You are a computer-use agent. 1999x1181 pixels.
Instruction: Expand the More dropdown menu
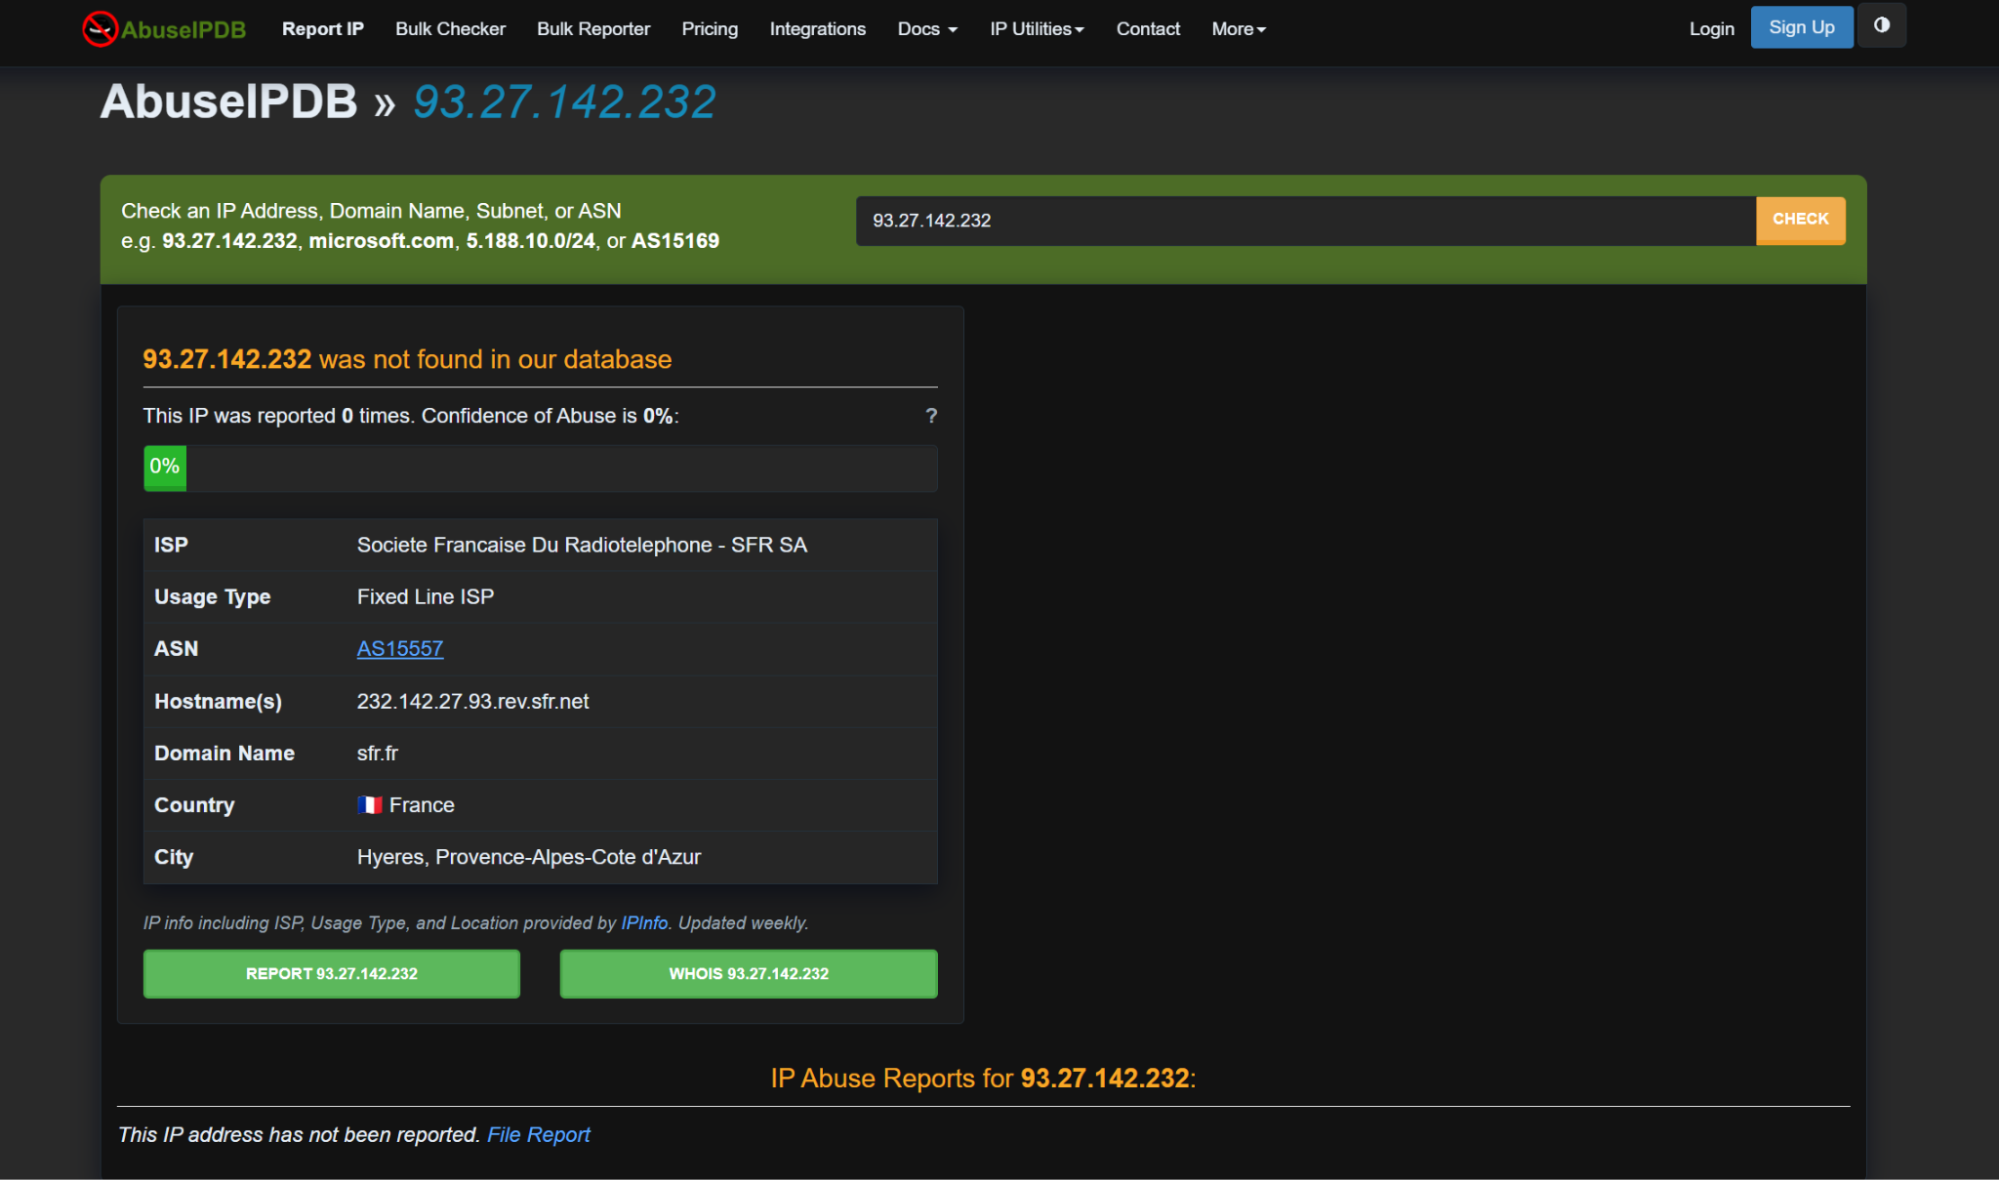point(1239,29)
